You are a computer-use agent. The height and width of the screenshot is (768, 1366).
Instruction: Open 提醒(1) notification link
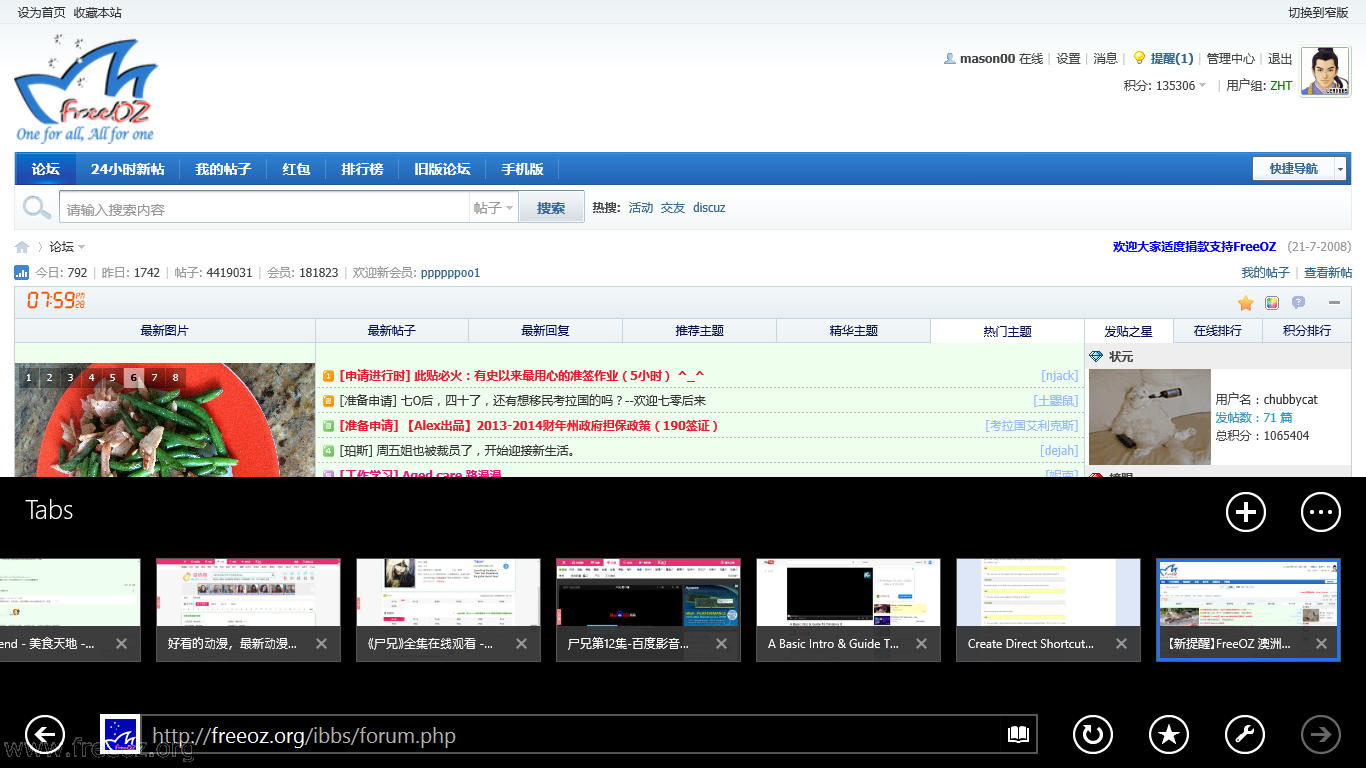pos(1171,59)
